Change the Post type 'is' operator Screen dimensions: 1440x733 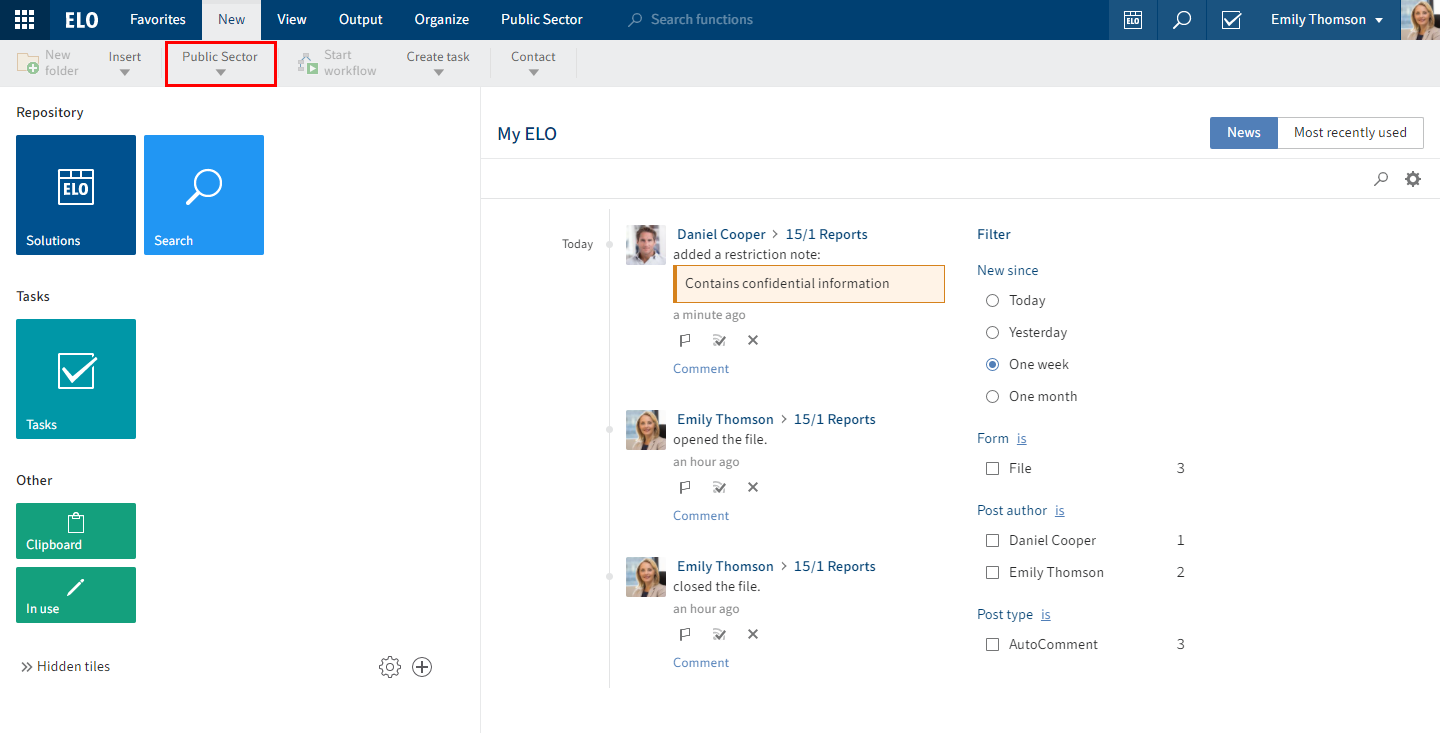[1046, 615]
